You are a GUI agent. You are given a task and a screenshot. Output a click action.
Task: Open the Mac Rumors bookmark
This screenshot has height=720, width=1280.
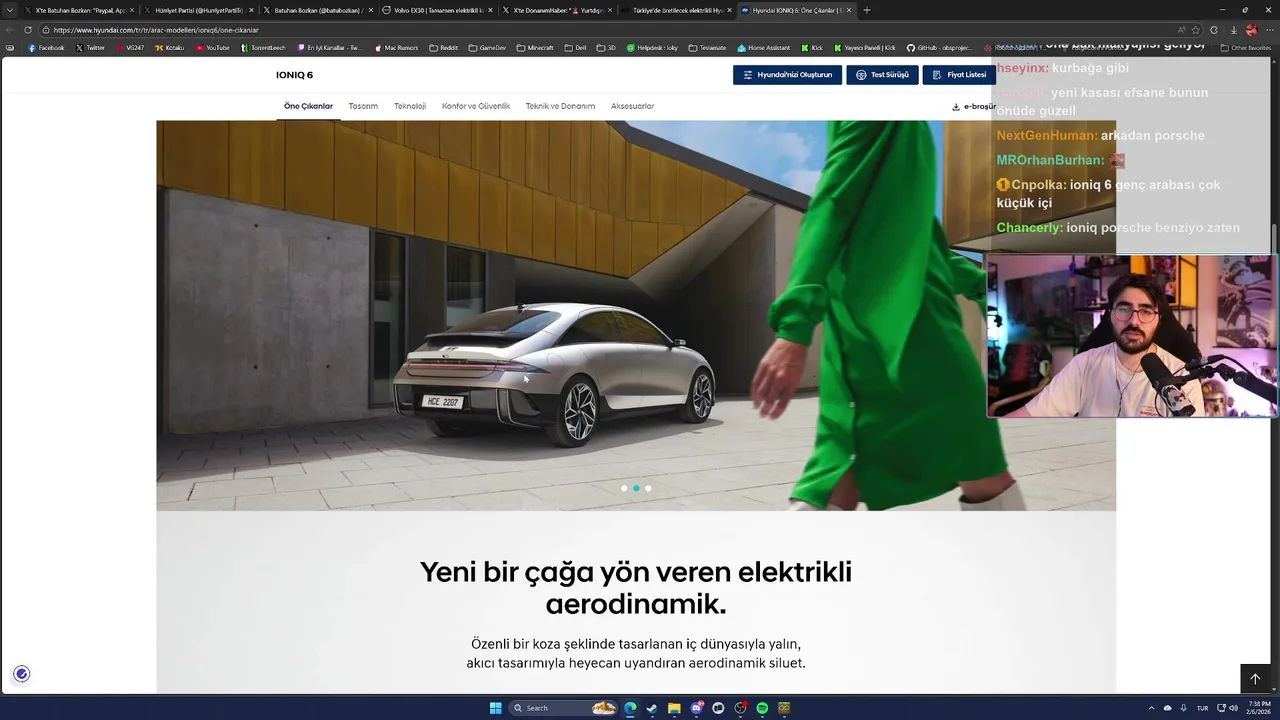396,47
